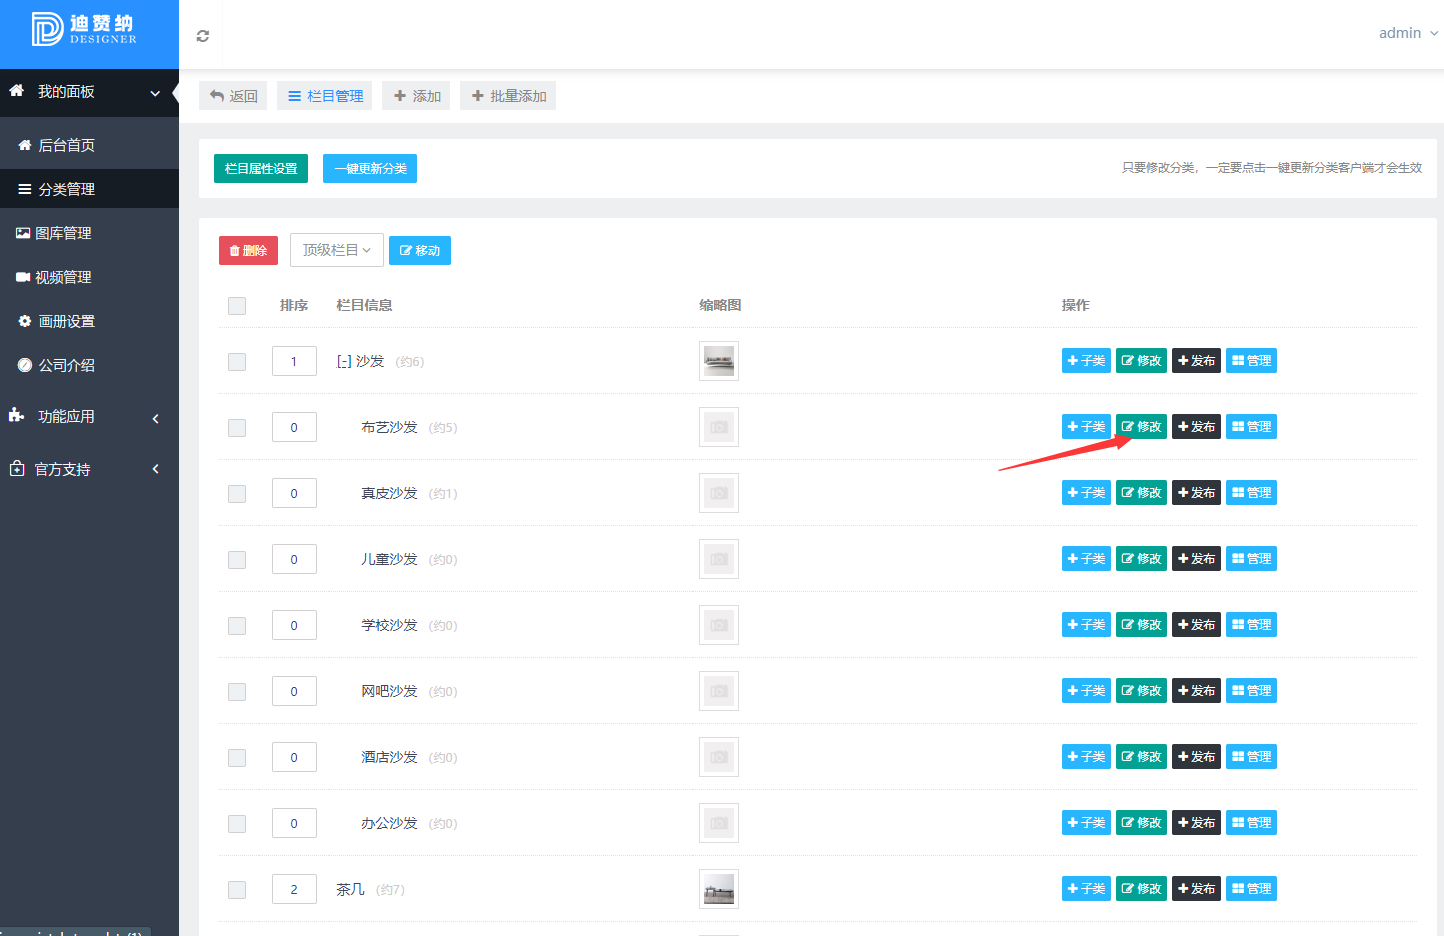
Task: Check the 网吧沙发 row checkbox
Action: tap(237, 692)
